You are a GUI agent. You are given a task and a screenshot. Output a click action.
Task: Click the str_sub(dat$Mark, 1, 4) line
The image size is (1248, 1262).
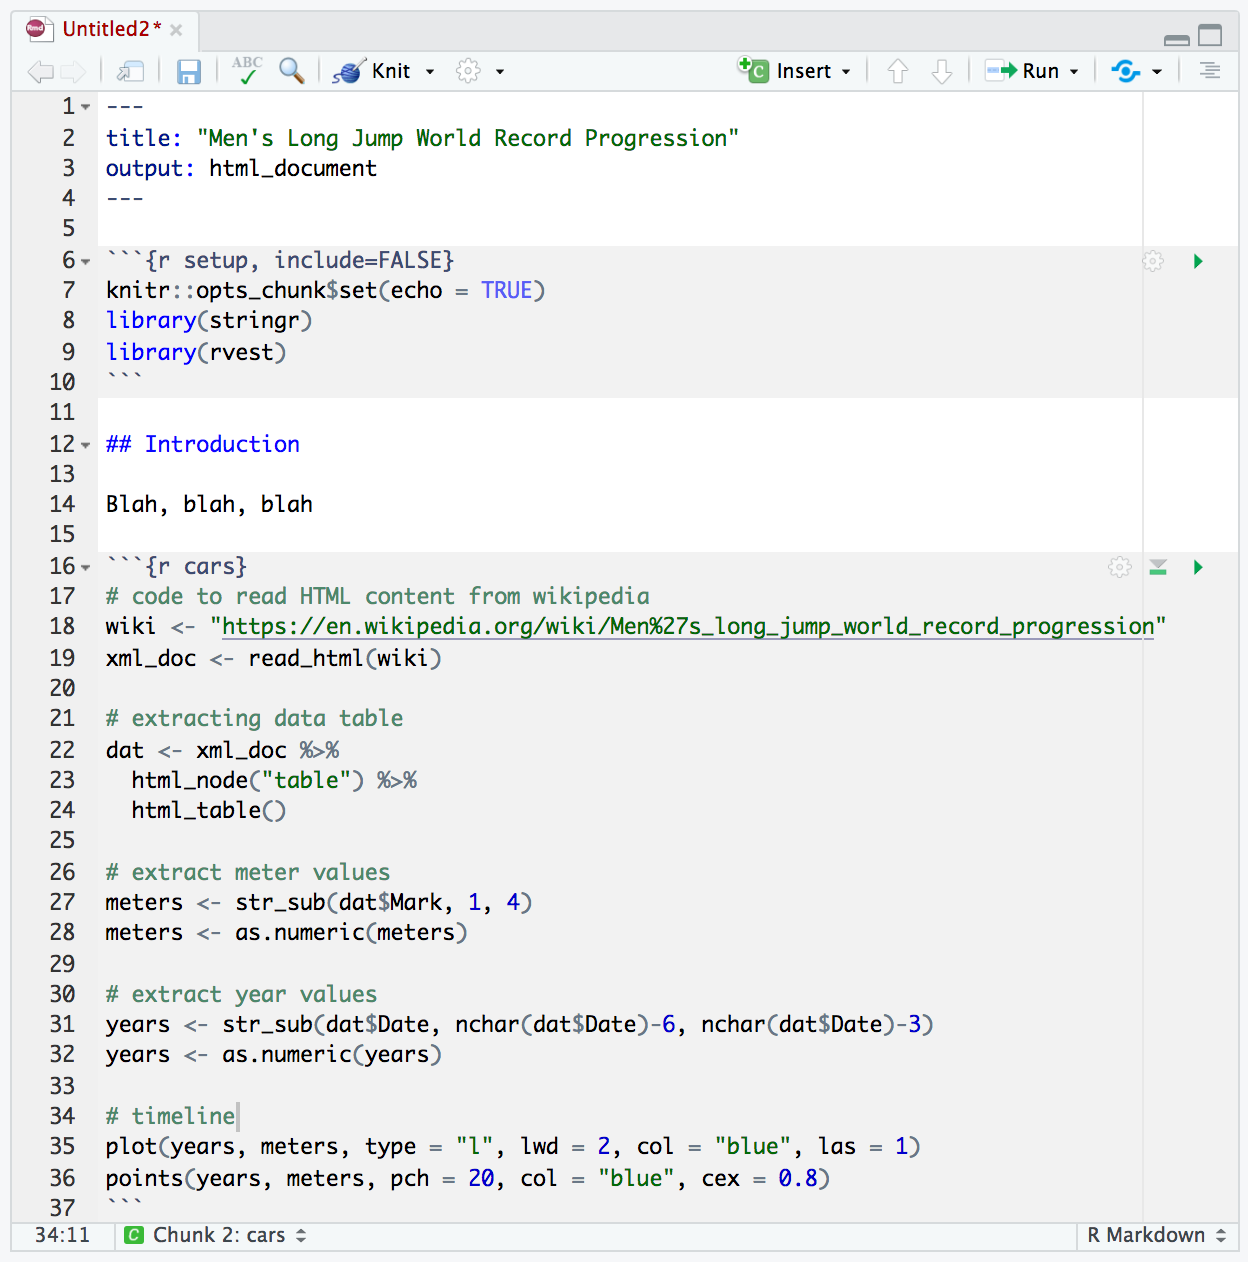[319, 902]
